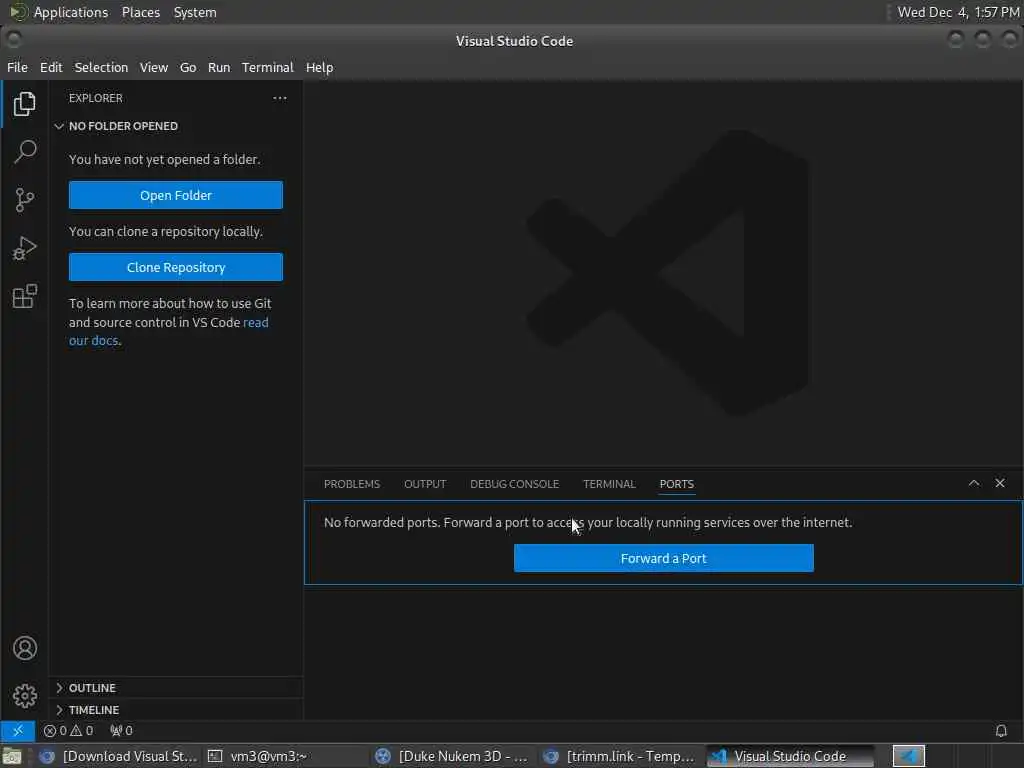Open the File menu
Viewport: 1024px width, 768px height.
pyautogui.click(x=18, y=67)
